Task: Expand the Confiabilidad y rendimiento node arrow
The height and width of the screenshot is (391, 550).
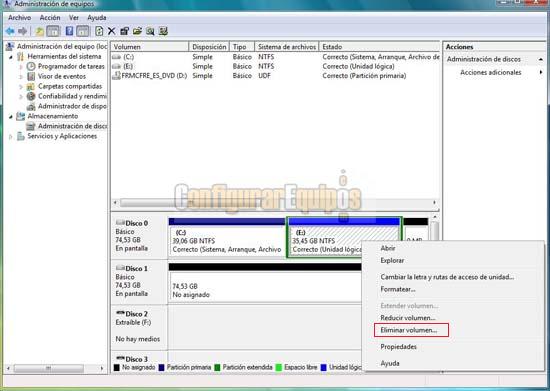Action: [x=21, y=96]
